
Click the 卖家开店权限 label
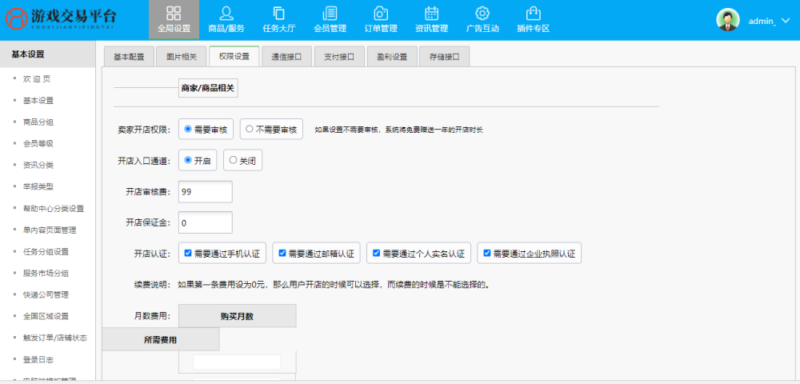(144, 130)
